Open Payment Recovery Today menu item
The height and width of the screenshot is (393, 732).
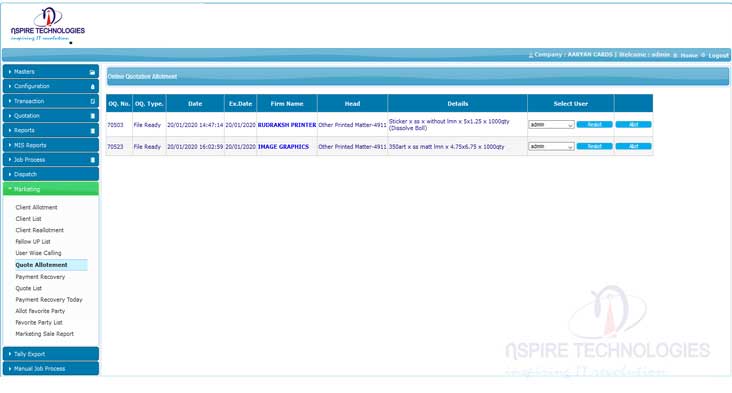49,300
